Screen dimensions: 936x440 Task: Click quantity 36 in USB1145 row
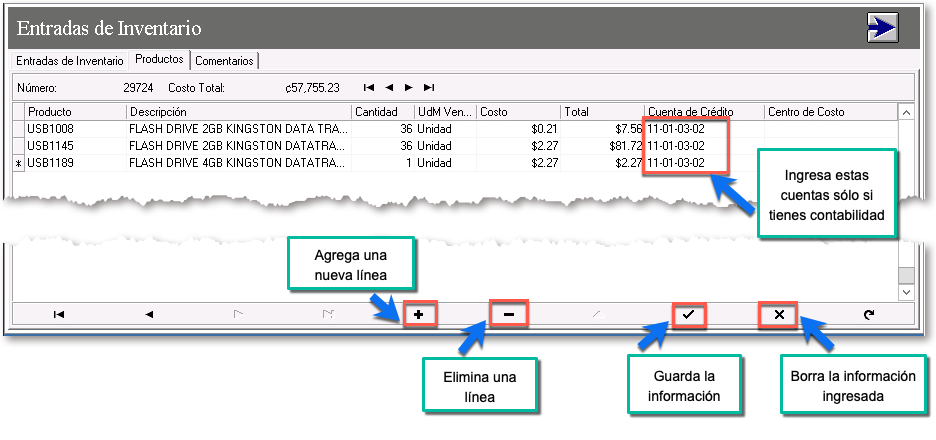pos(383,146)
